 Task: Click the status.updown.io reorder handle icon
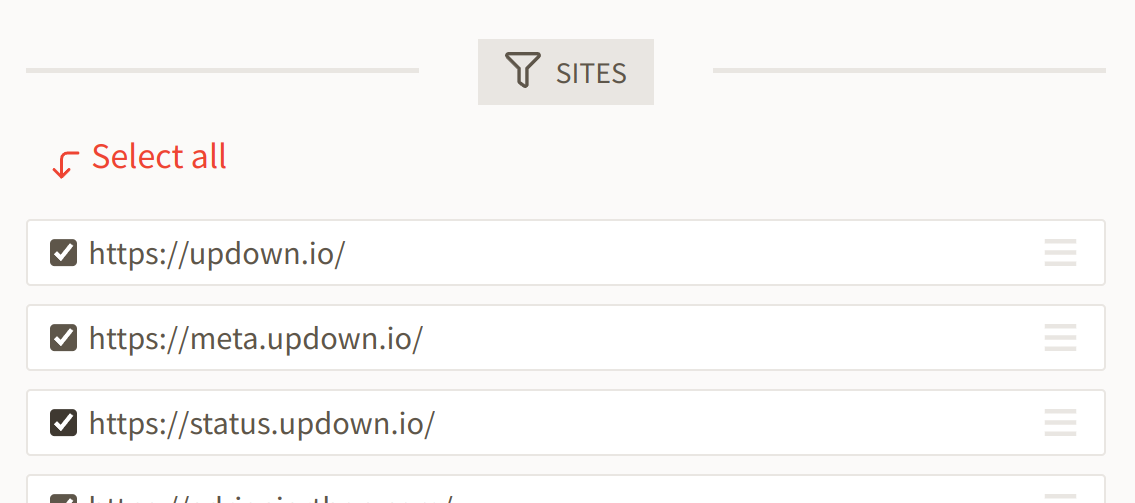coord(1060,423)
